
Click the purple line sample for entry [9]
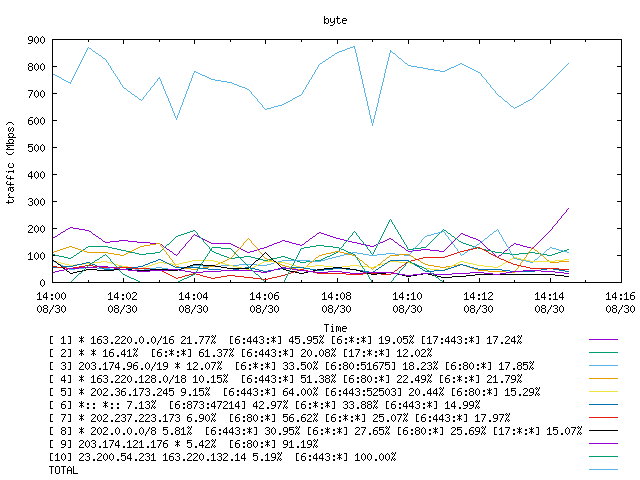603,444
